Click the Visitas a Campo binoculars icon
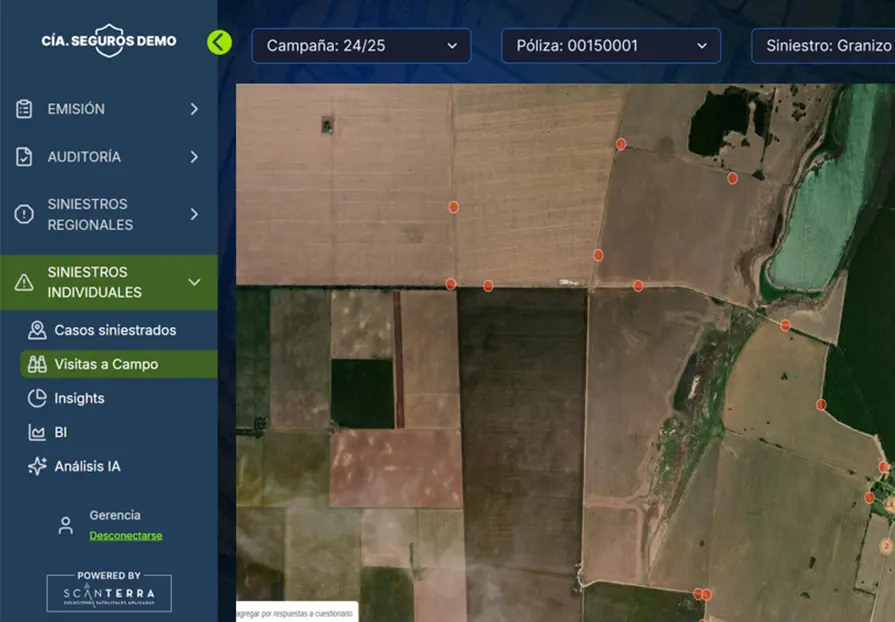The height and width of the screenshot is (622, 895). point(37,364)
